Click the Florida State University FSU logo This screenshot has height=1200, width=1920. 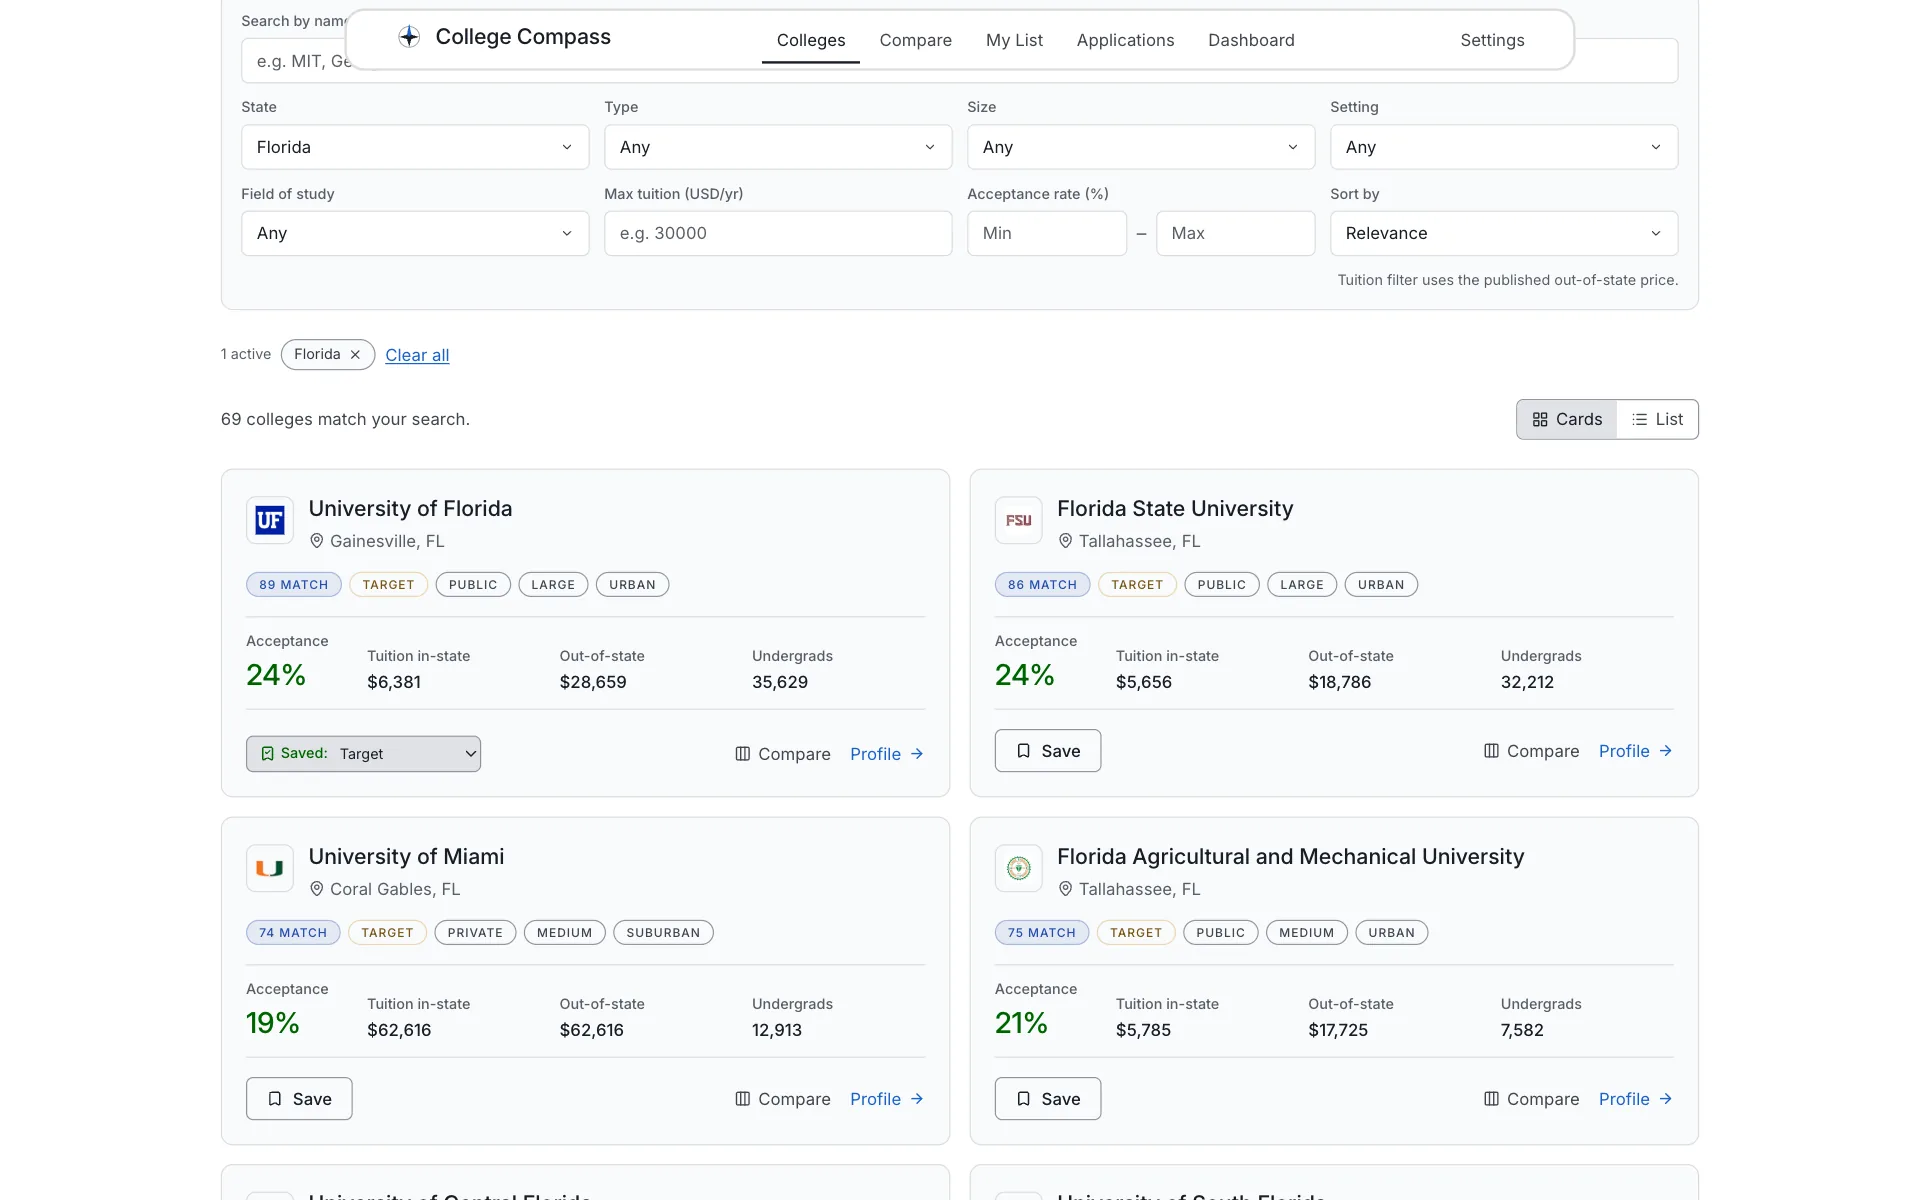(1018, 520)
